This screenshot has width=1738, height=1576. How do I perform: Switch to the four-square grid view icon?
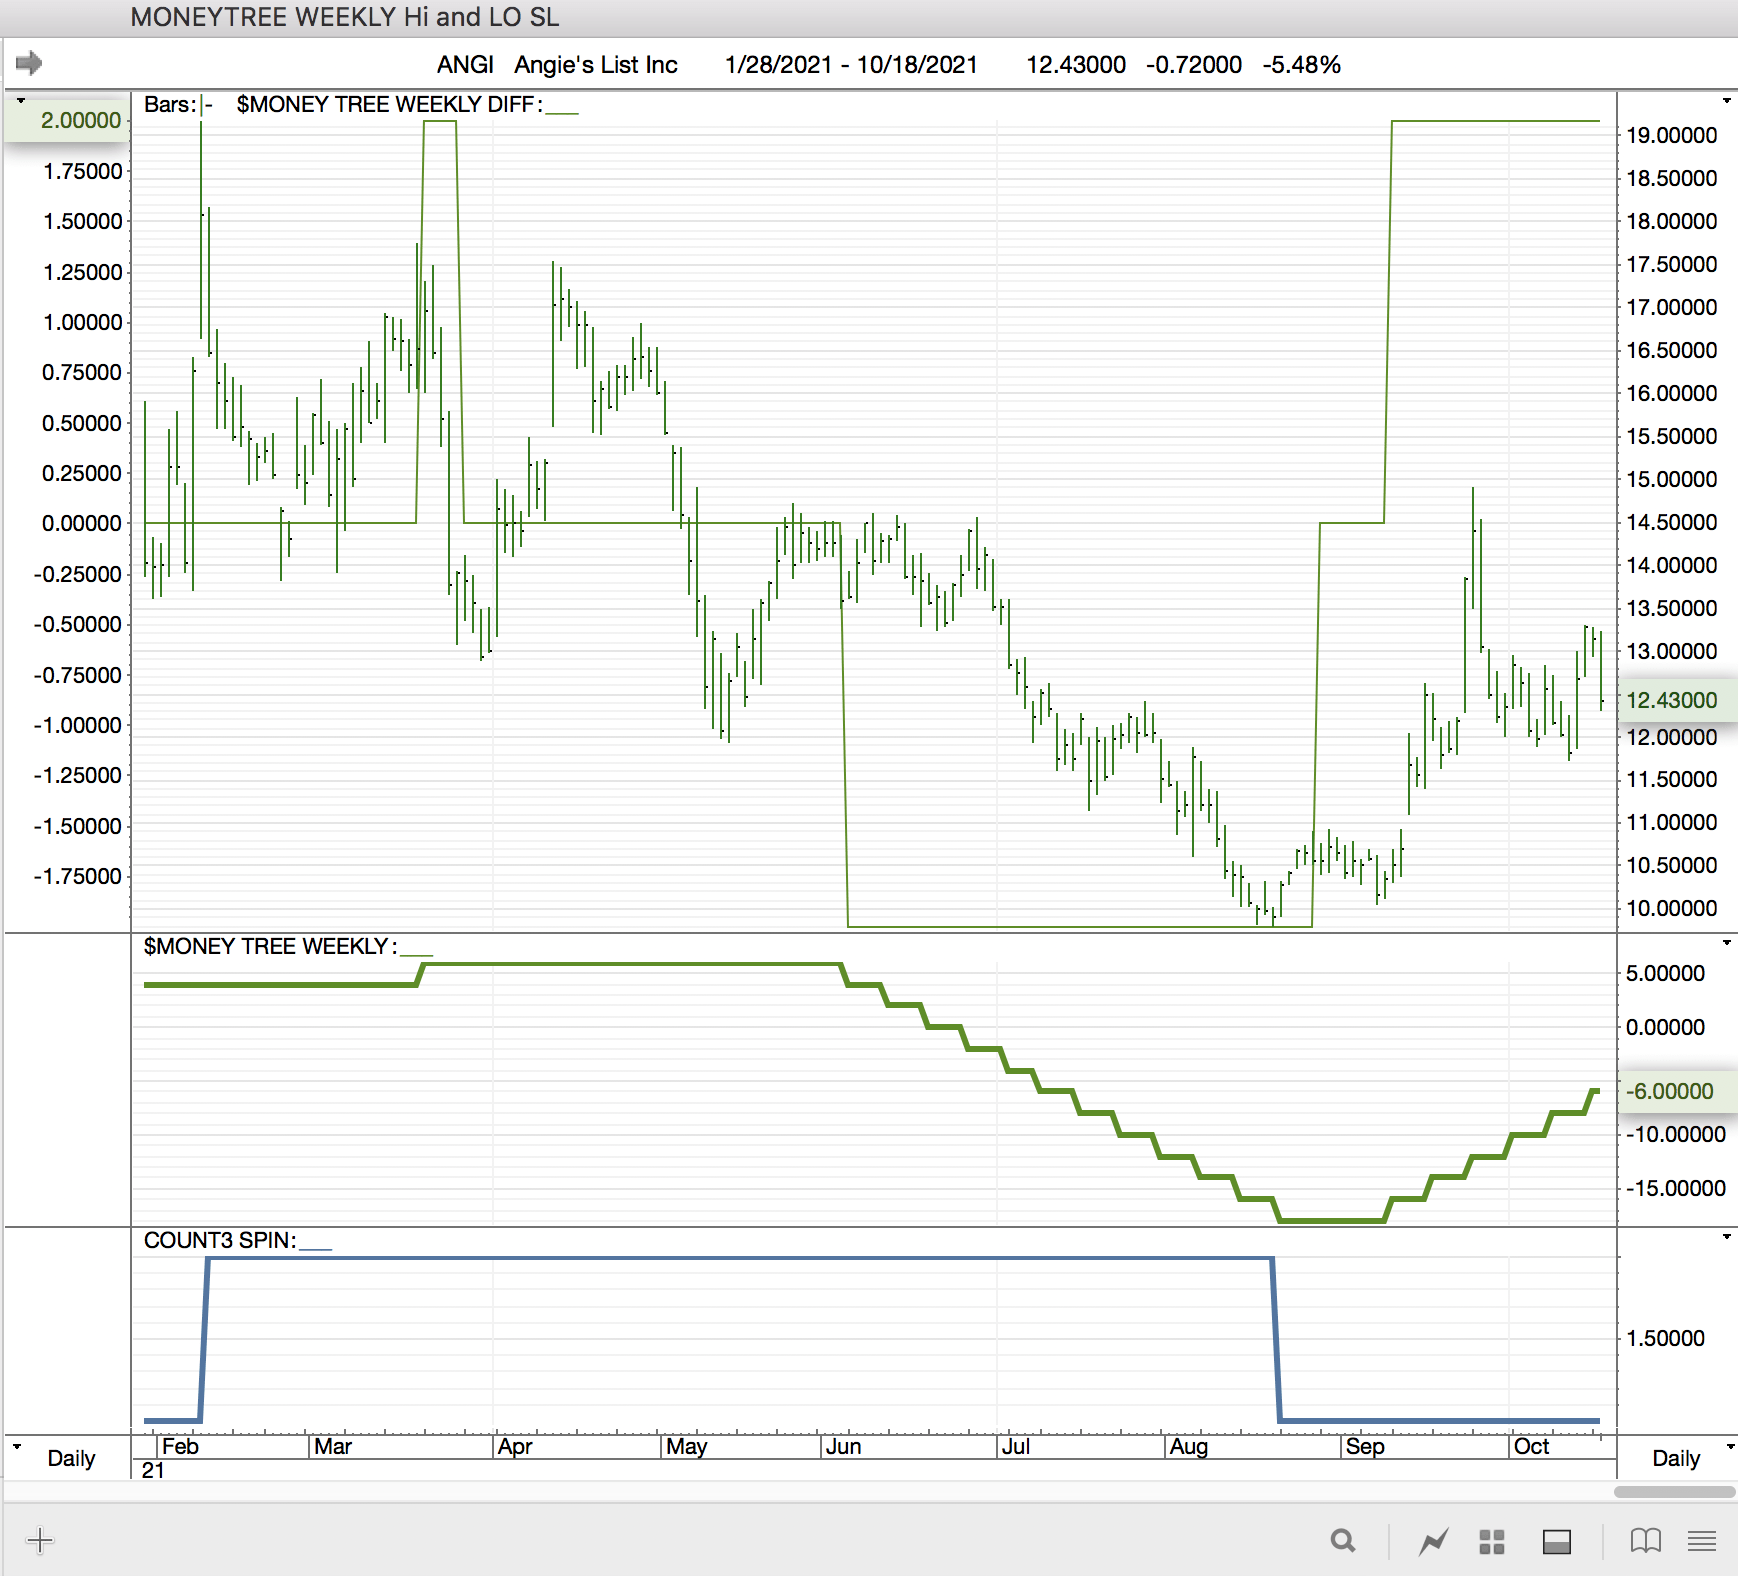pyautogui.click(x=1492, y=1542)
